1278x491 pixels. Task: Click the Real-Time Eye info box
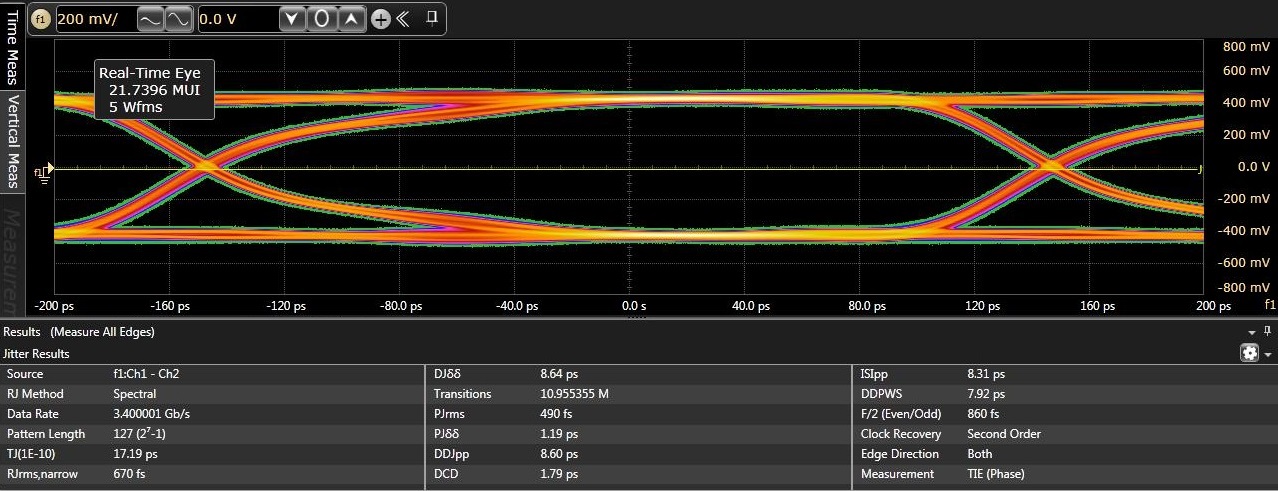[x=154, y=89]
